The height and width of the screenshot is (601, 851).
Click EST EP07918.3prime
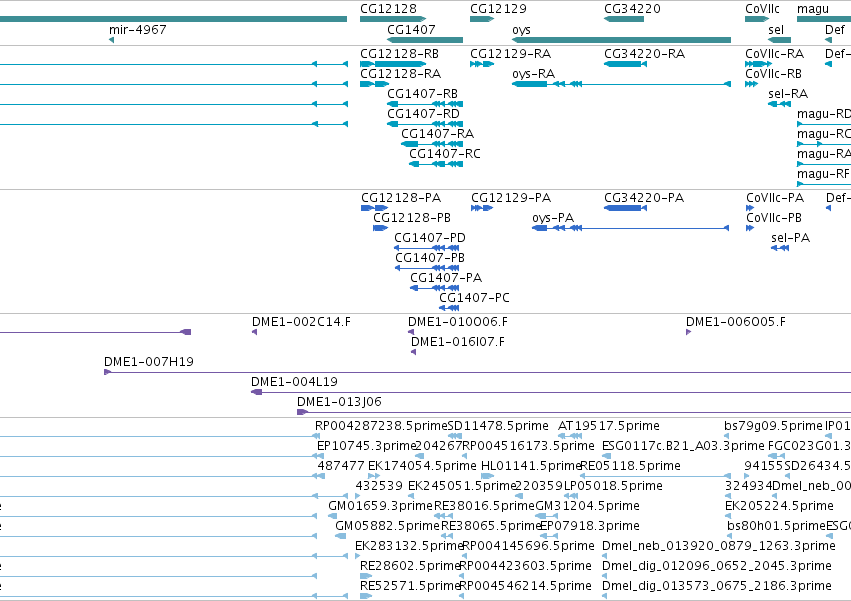[x=549, y=536]
